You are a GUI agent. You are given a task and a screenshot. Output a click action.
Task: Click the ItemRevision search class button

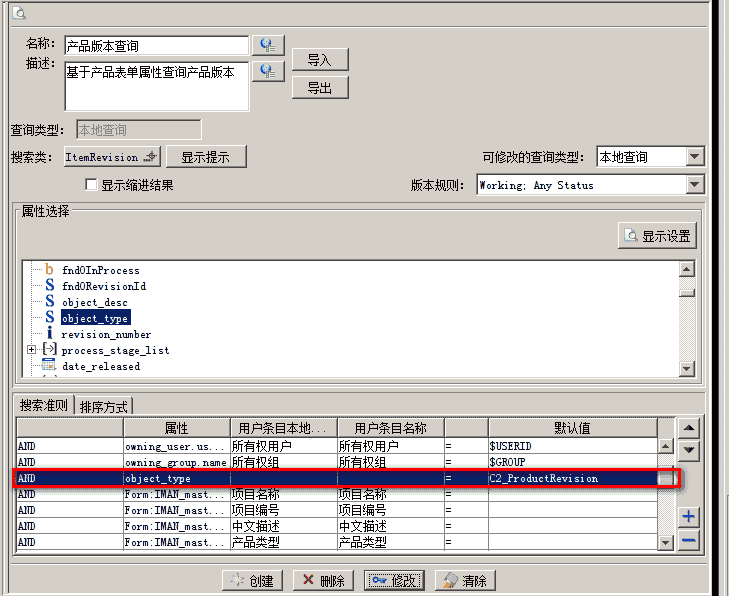(112, 157)
